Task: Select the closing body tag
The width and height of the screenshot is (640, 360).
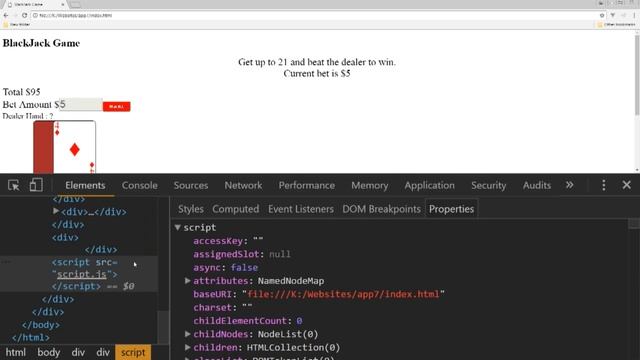Action: tap(41, 325)
